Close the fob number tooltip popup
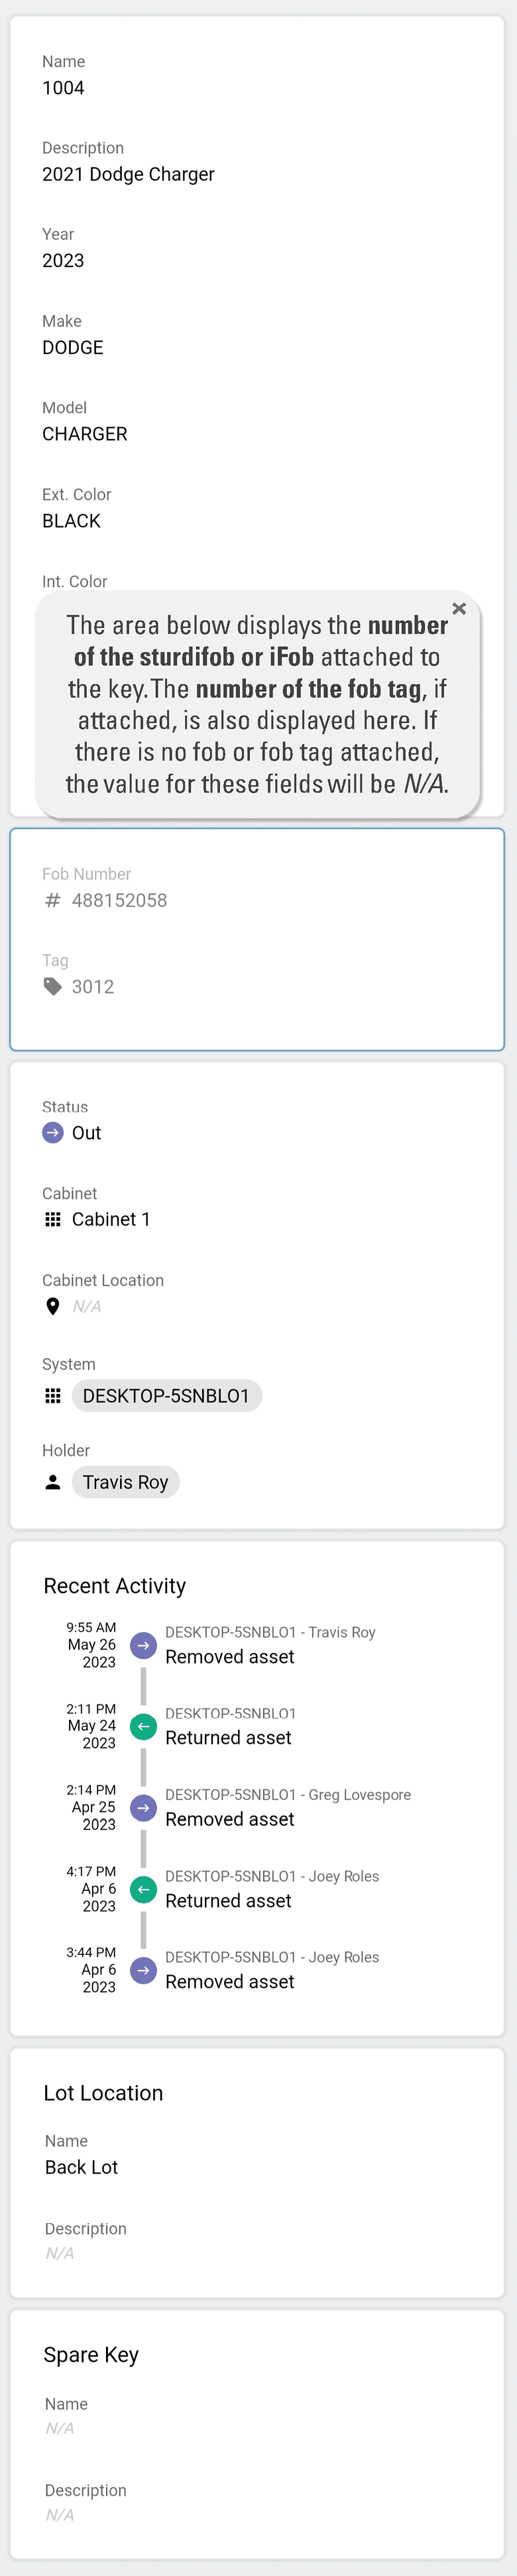 pos(459,608)
